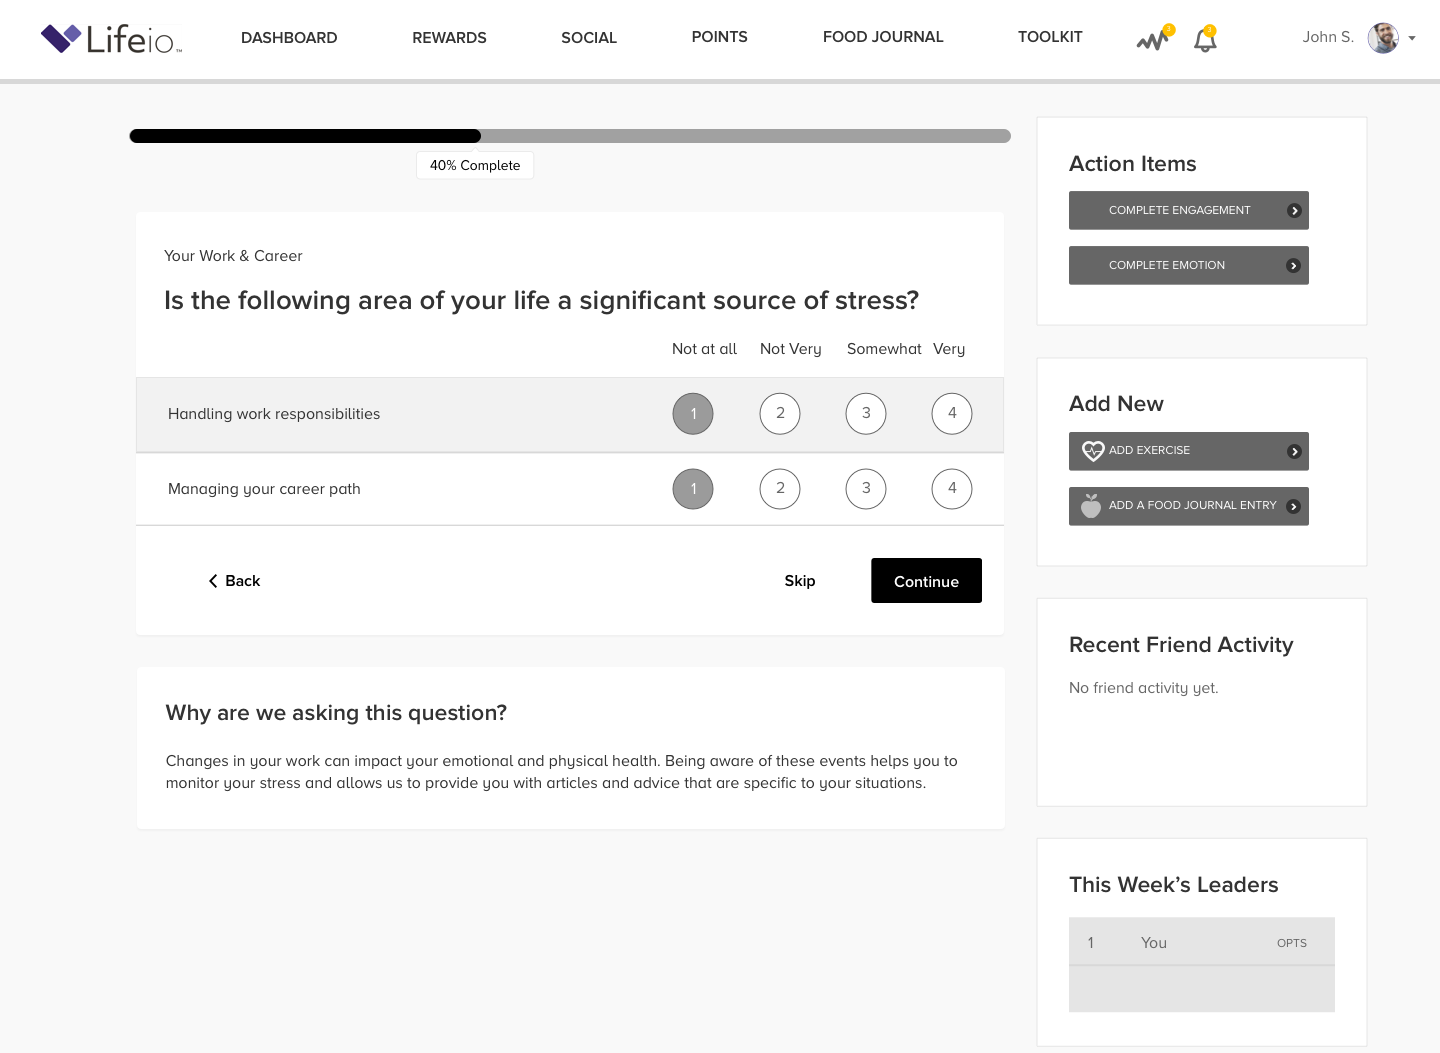Click the Lifeio logo
This screenshot has height=1053, width=1440.
[111, 39]
